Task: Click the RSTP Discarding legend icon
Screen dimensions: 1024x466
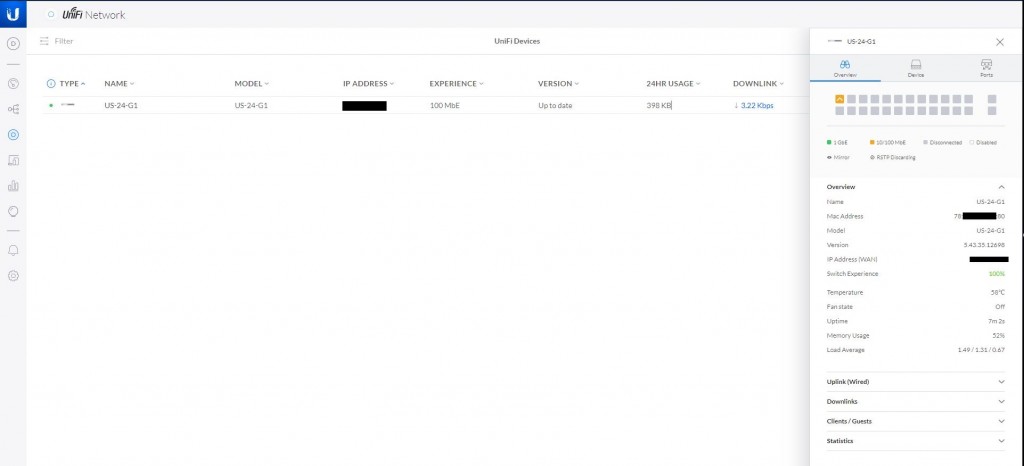Action: (872, 157)
